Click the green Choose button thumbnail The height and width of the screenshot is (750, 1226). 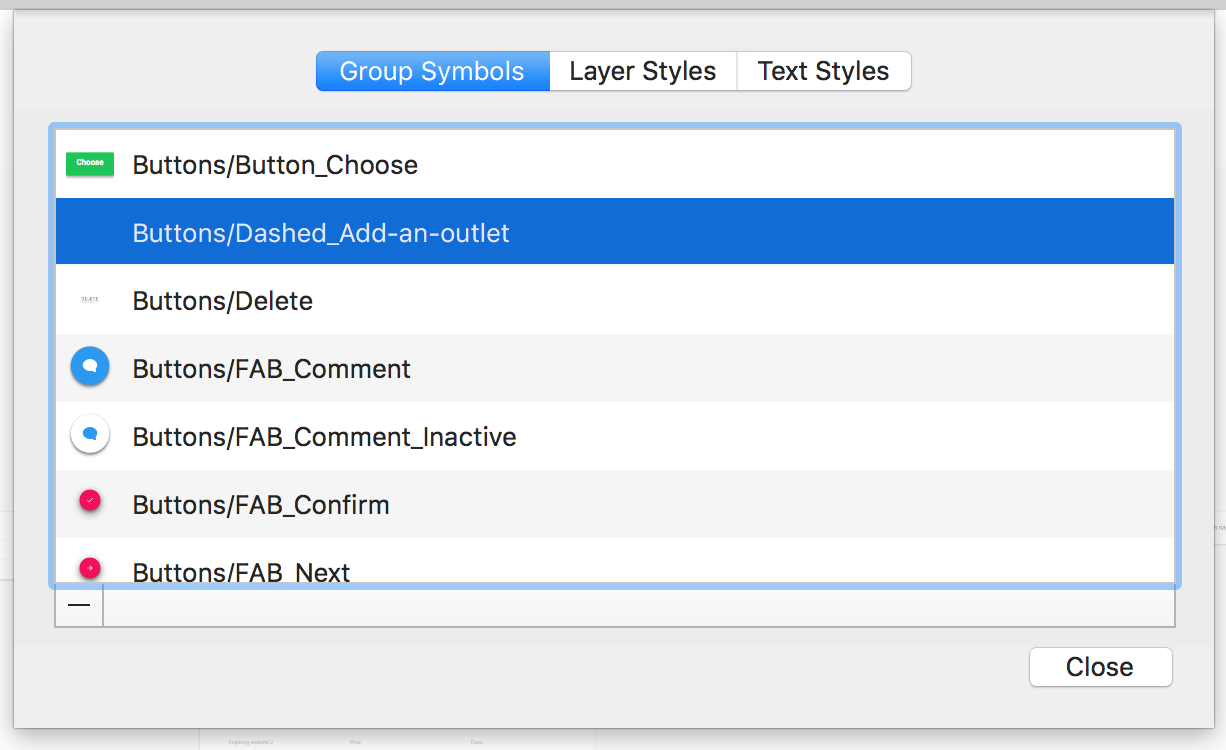[x=90, y=164]
